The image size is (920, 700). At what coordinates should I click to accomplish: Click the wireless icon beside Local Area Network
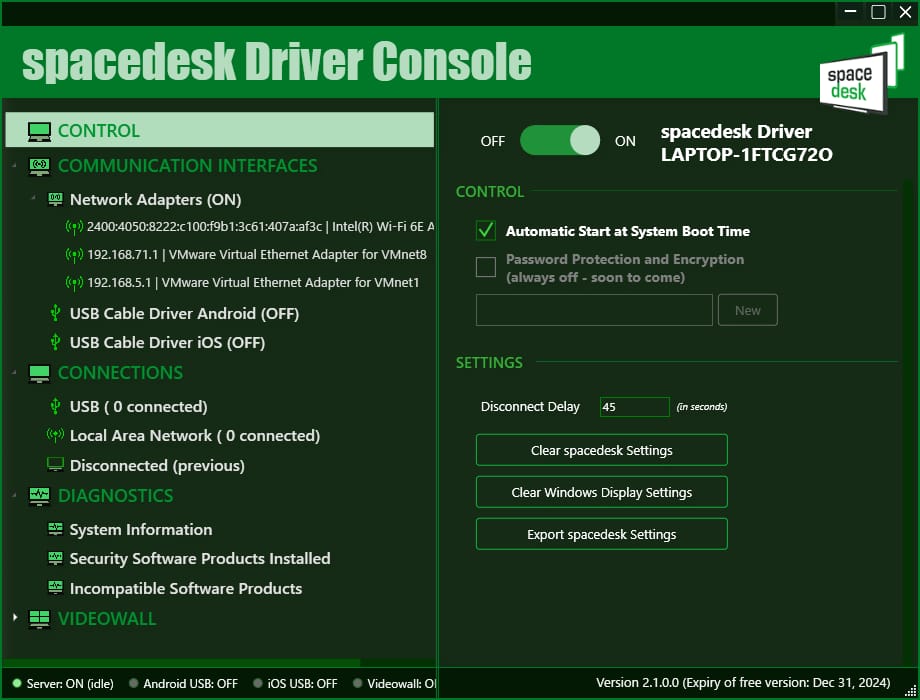pos(55,436)
